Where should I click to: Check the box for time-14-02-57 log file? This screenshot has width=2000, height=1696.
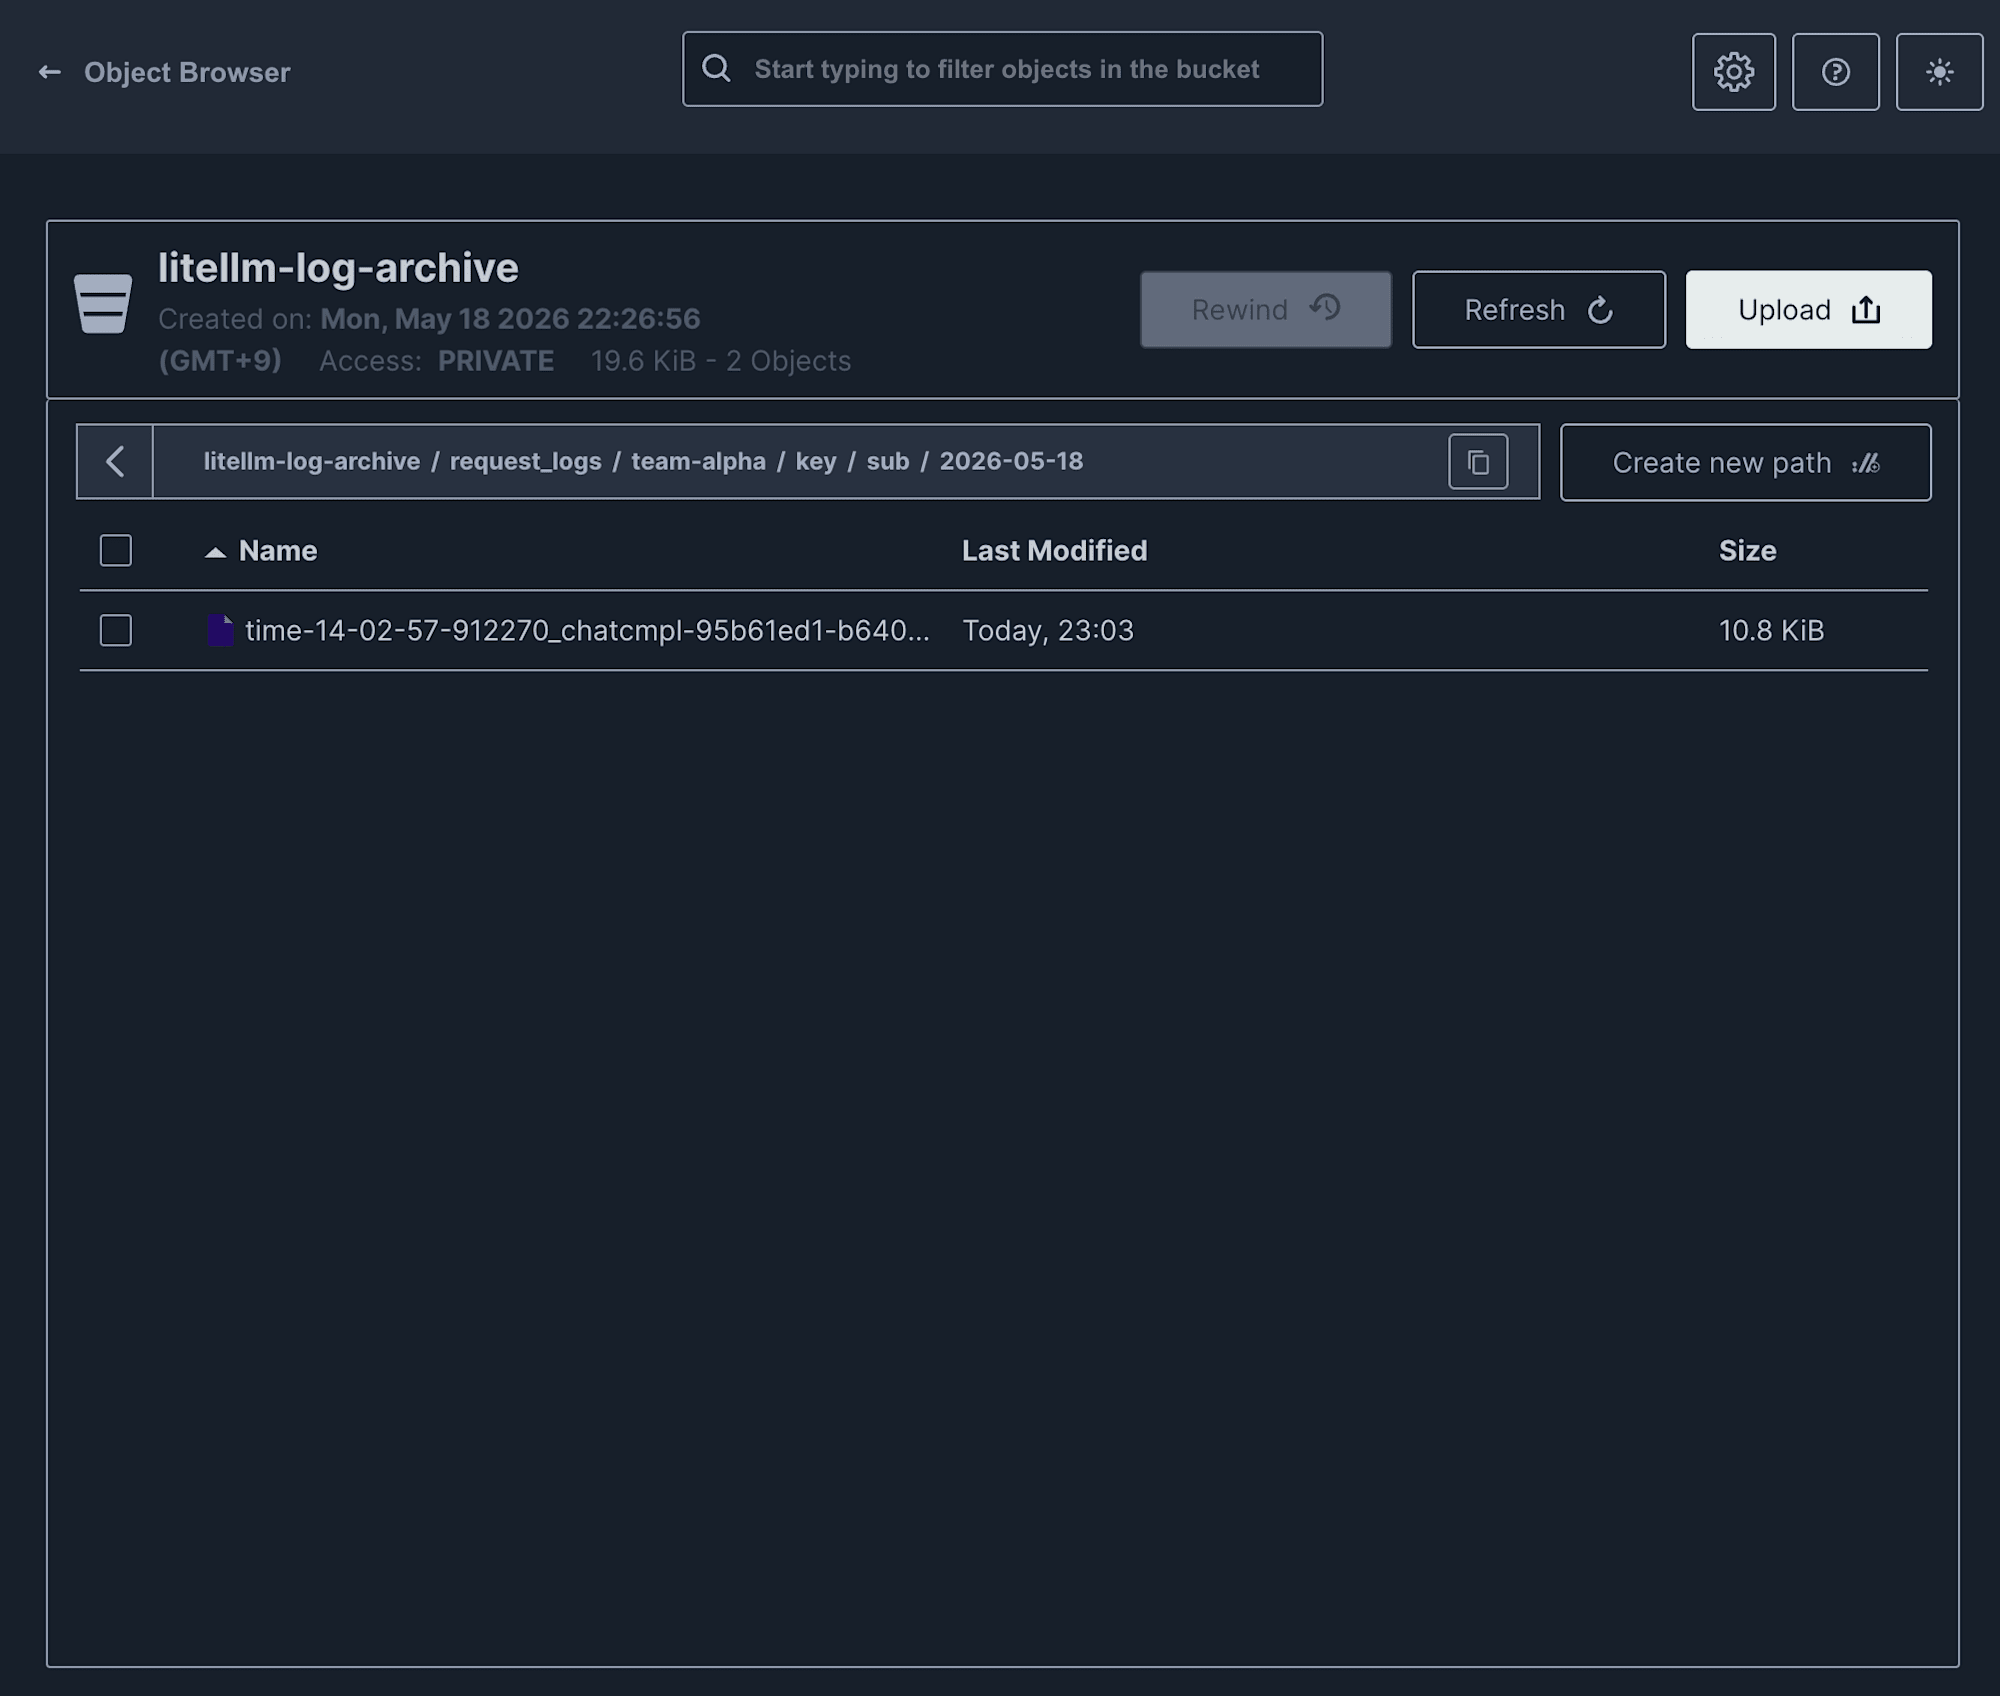(x=116, y=630)
